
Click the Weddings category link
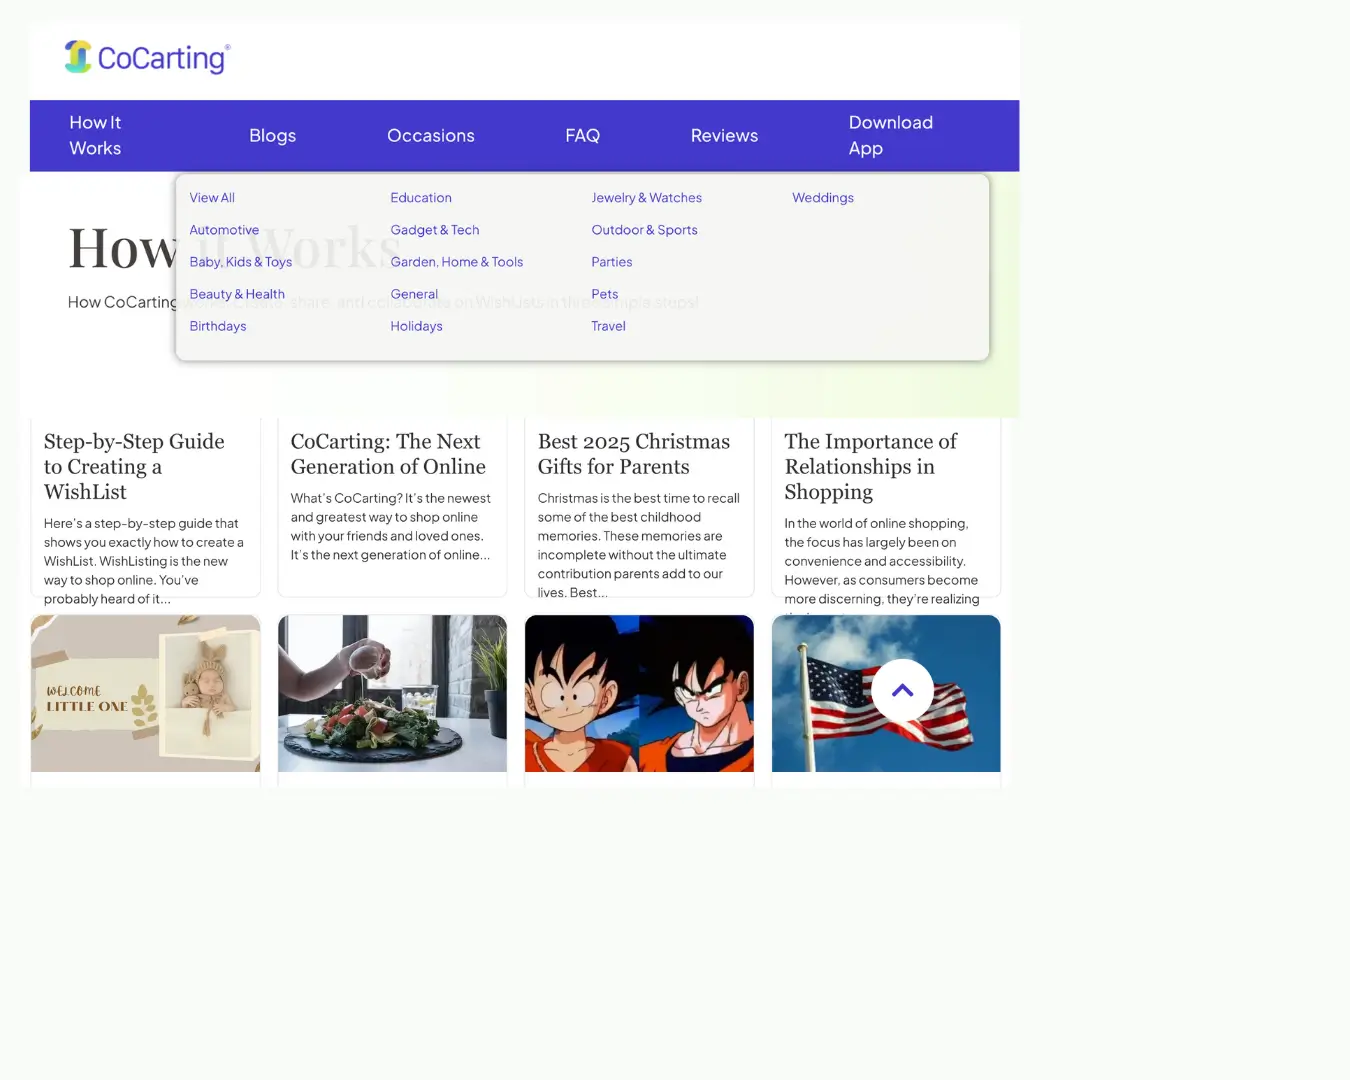click(x=822, y=197)
